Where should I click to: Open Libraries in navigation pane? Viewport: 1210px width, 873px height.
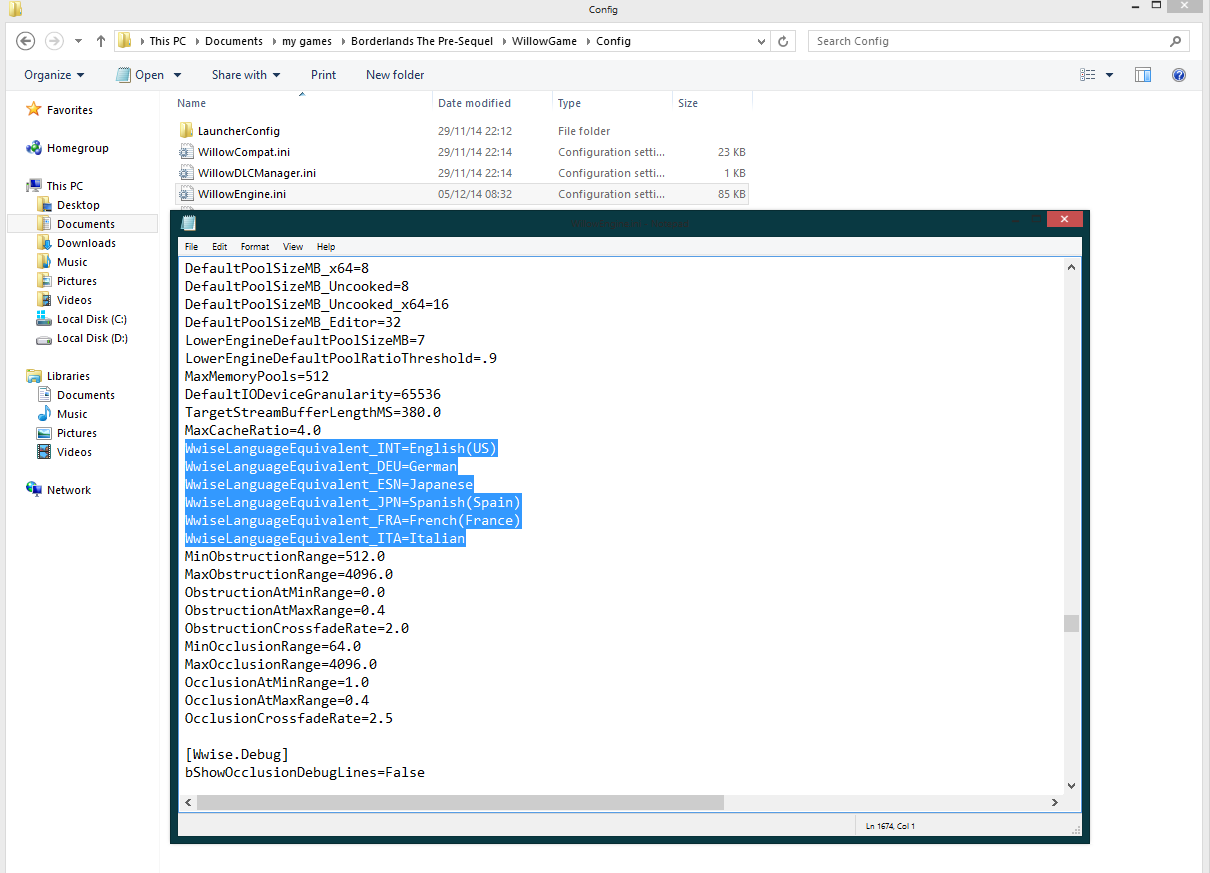68,376
